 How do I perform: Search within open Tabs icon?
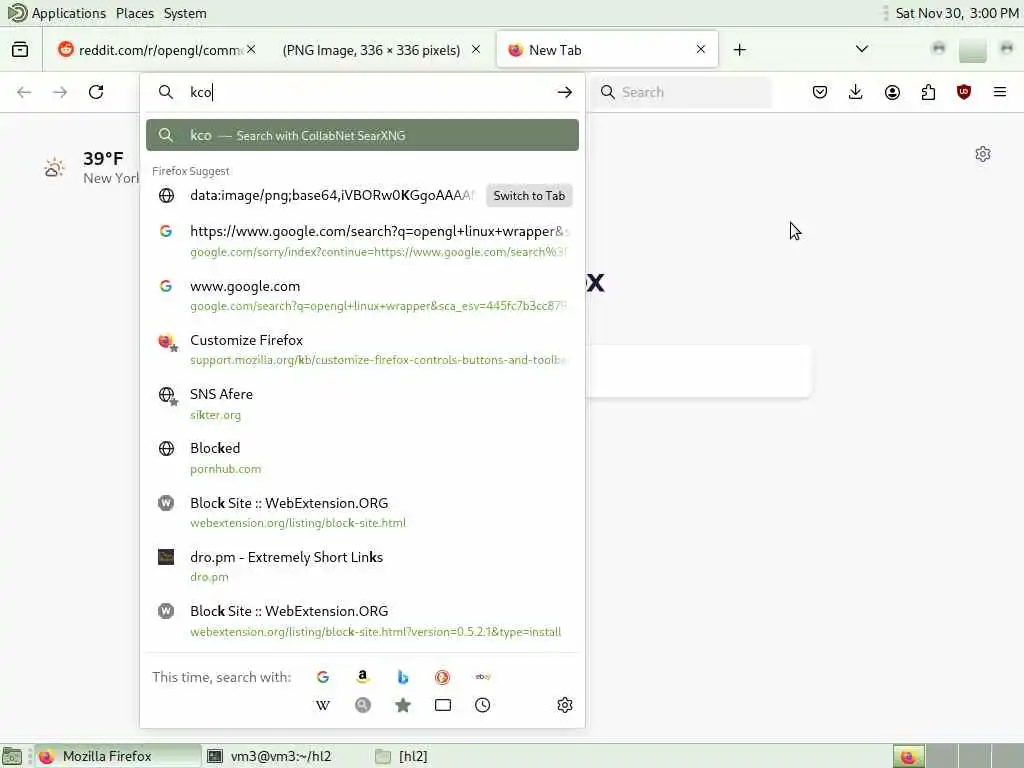click(443, 705)
